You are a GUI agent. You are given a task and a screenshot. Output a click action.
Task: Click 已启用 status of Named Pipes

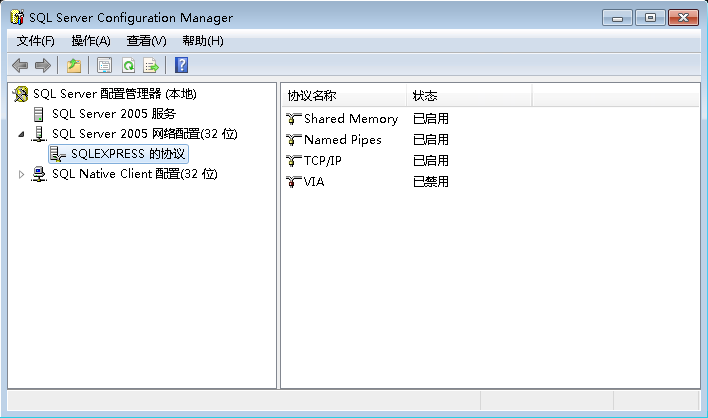431,140
